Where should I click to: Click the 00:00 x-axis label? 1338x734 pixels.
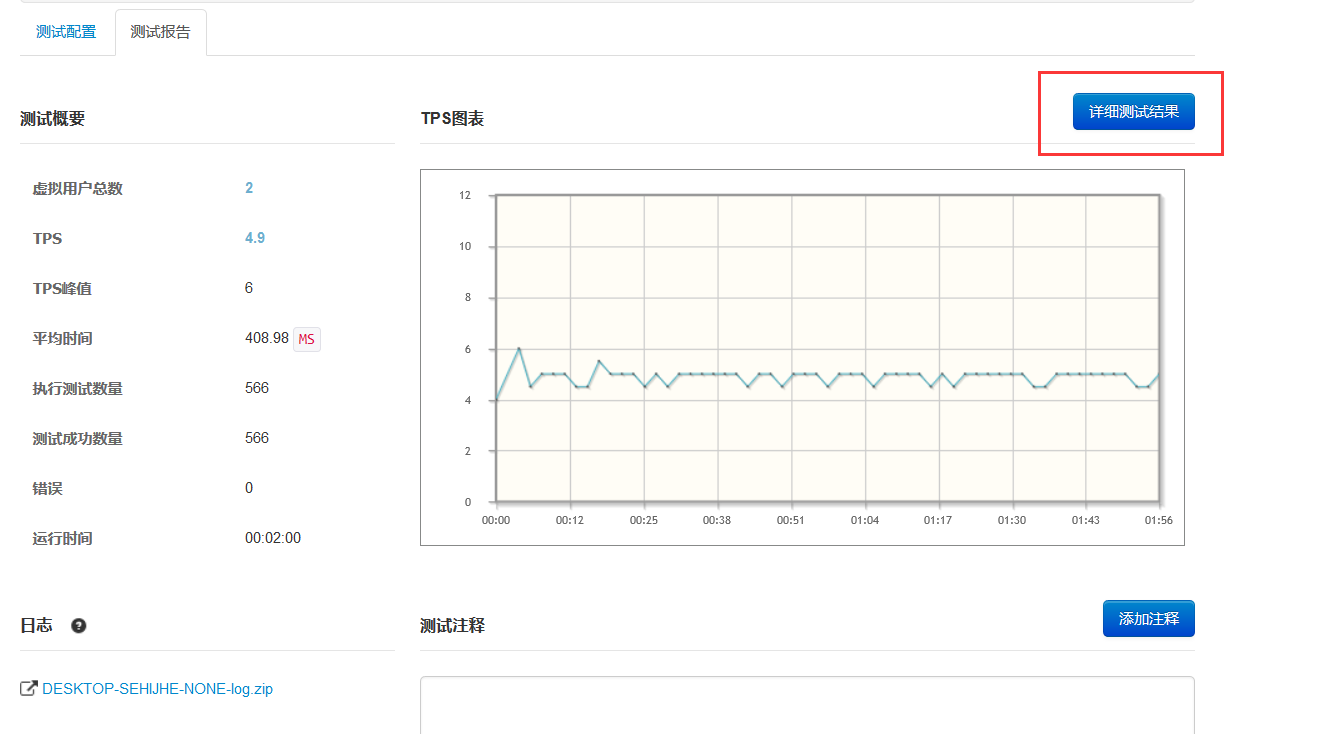pyautogui.click(x=496, y=520)
